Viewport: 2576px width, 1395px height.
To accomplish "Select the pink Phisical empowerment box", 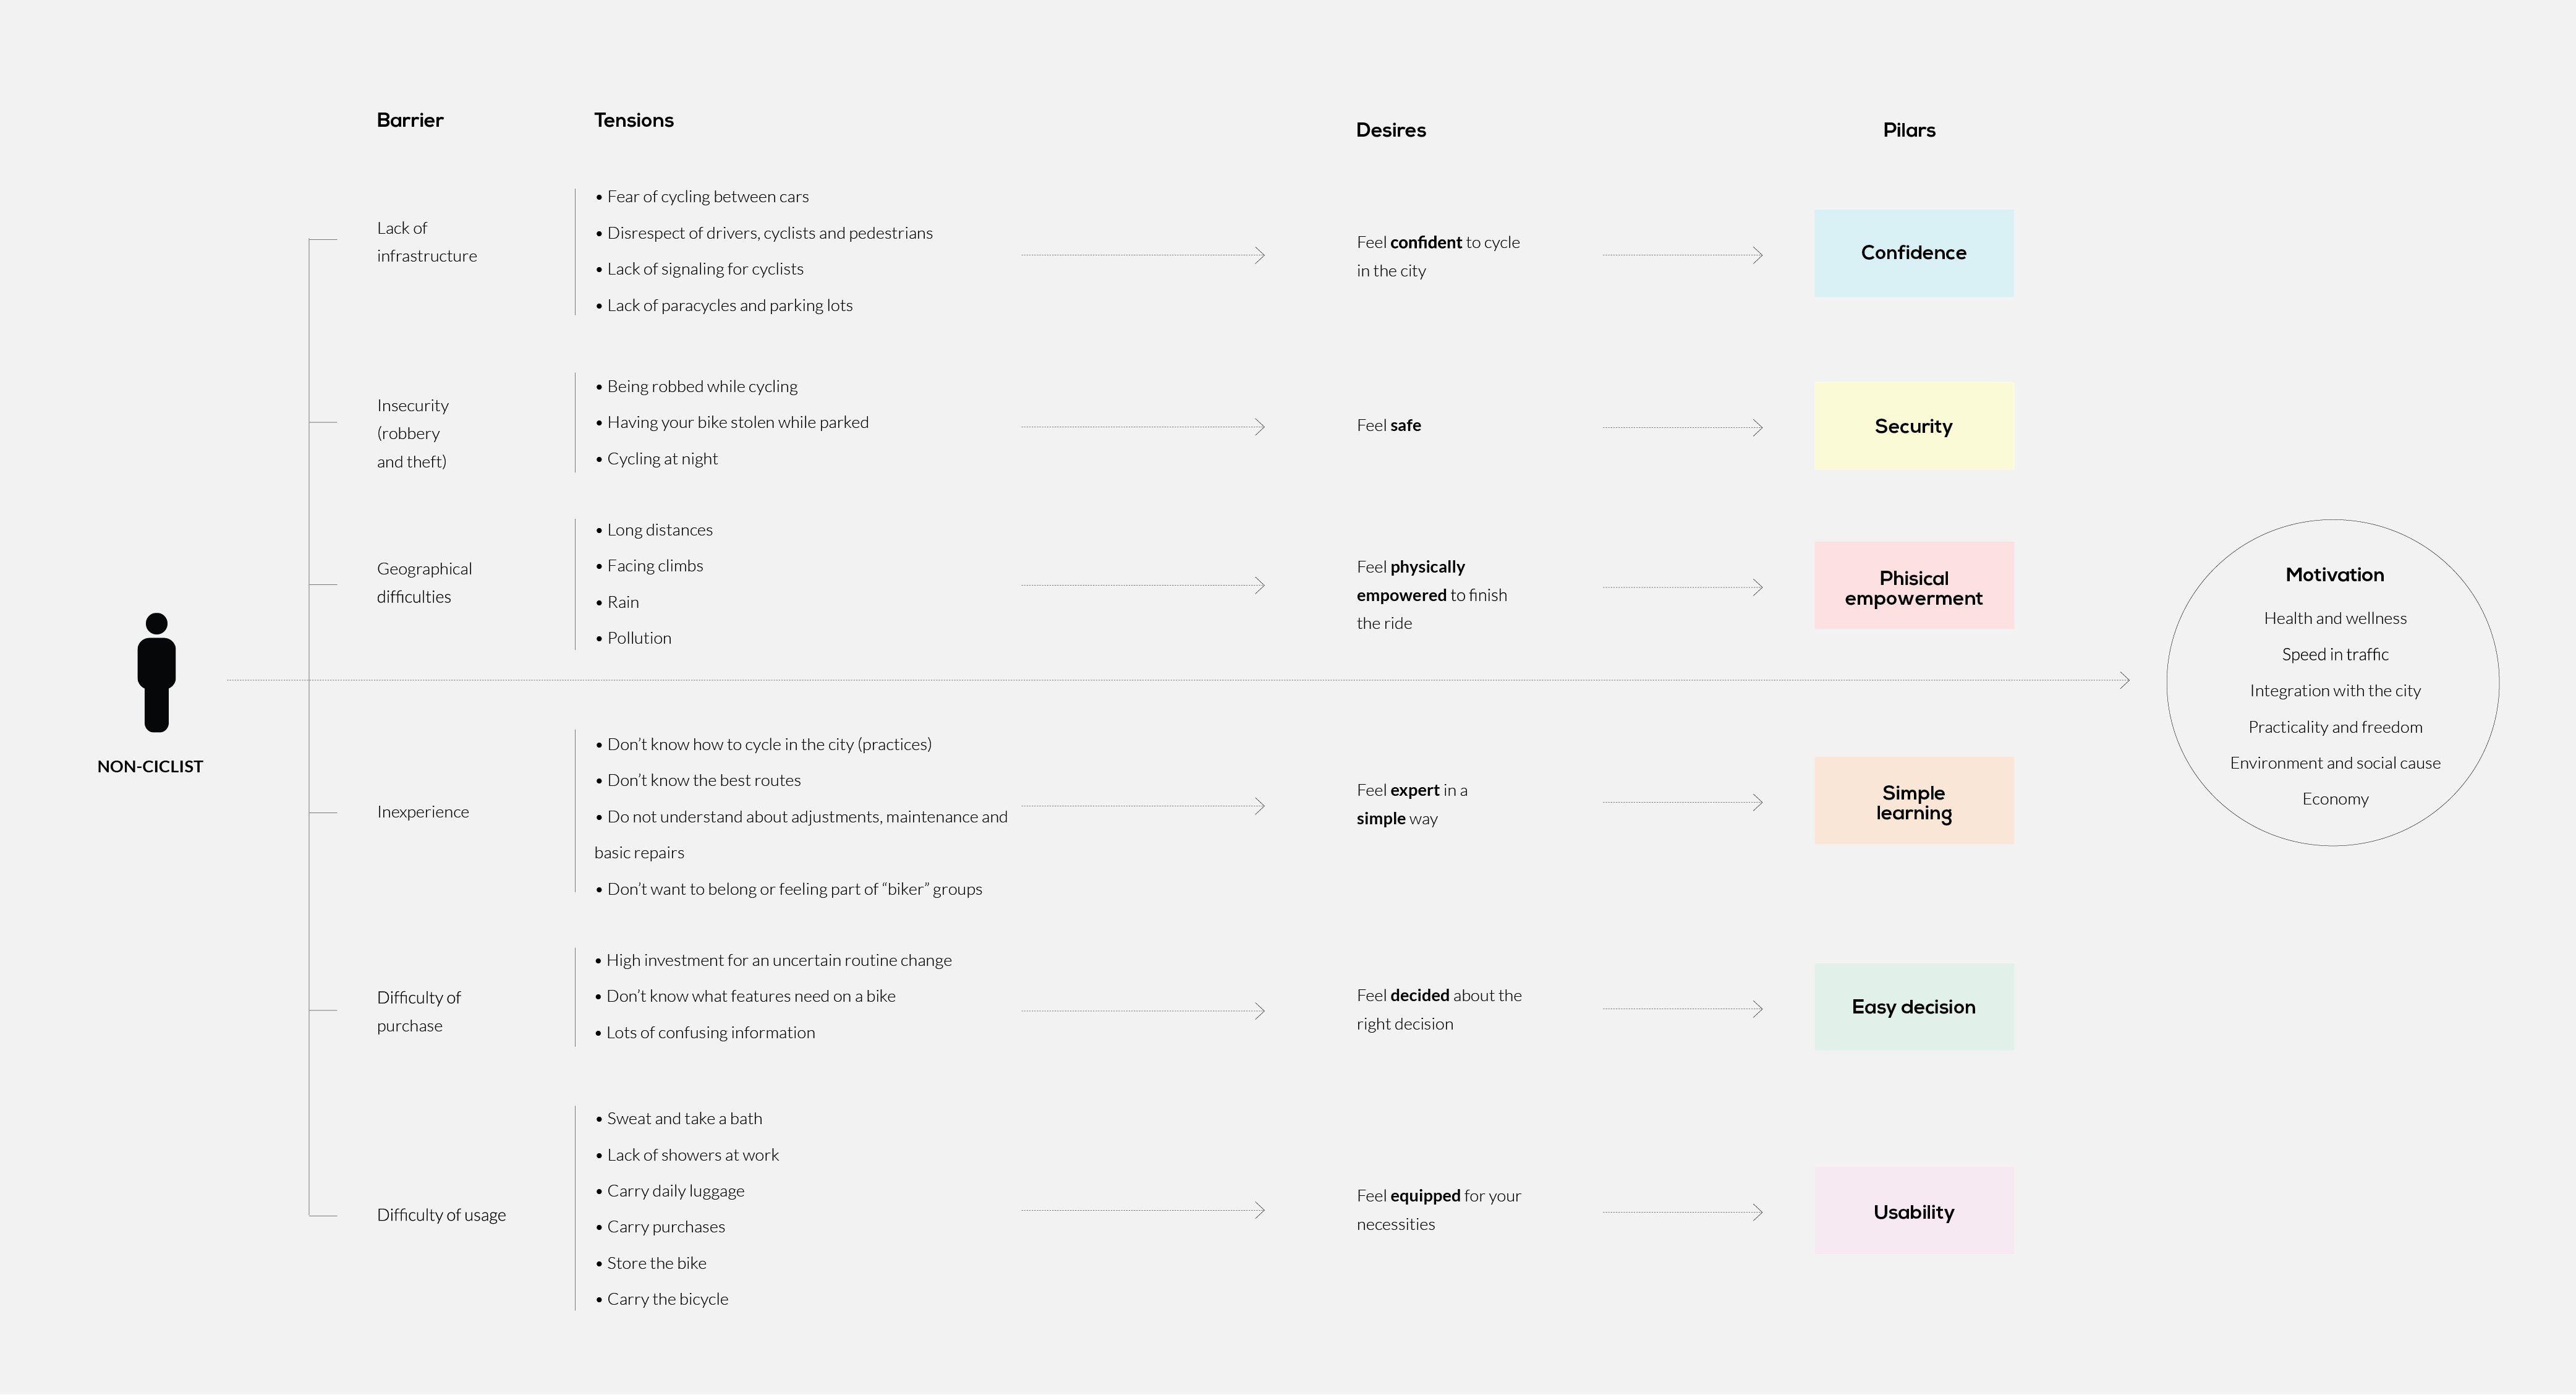I will click(1913, 587).
